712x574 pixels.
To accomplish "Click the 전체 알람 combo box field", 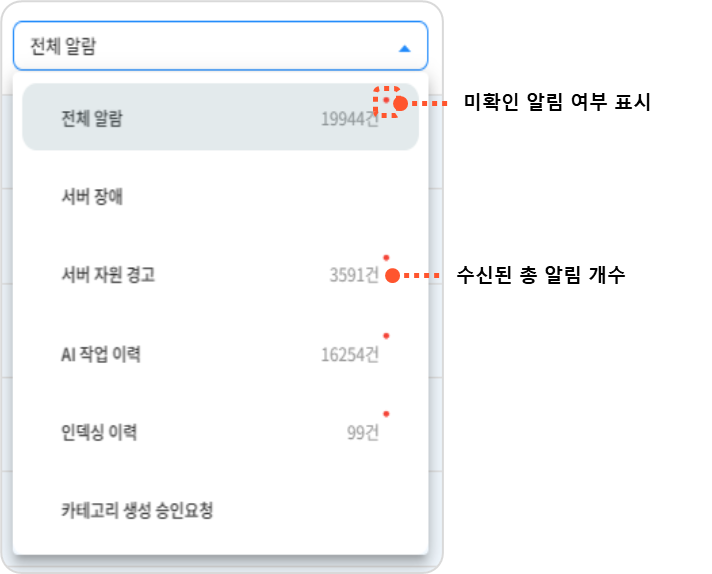I will click(x=220, y=46).
